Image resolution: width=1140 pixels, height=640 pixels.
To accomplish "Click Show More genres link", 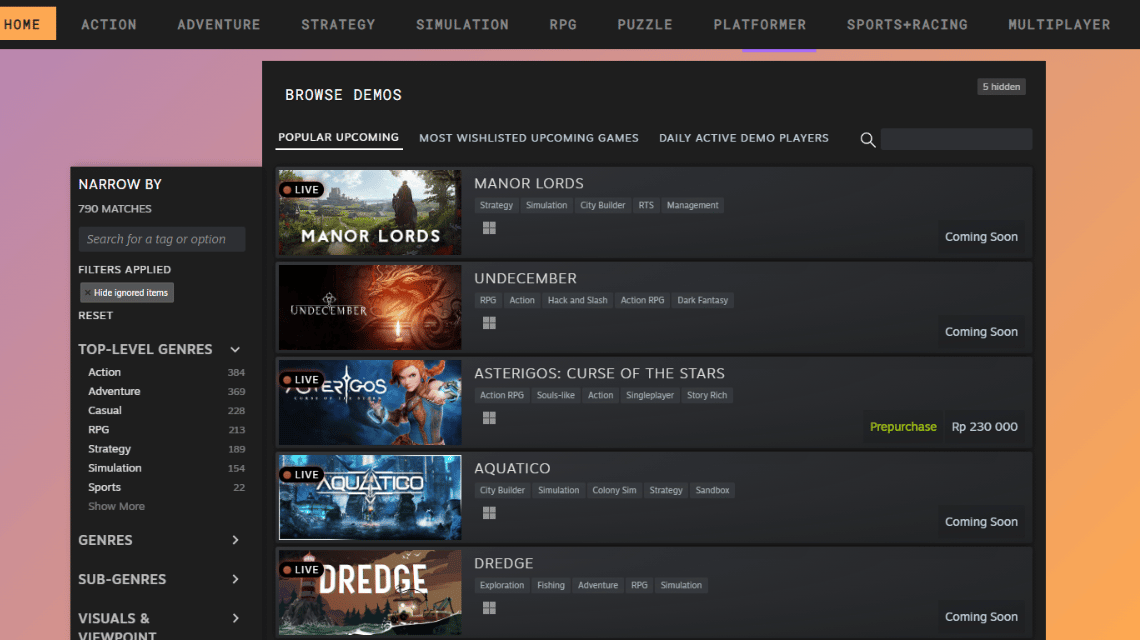I will tap(116, 506).
